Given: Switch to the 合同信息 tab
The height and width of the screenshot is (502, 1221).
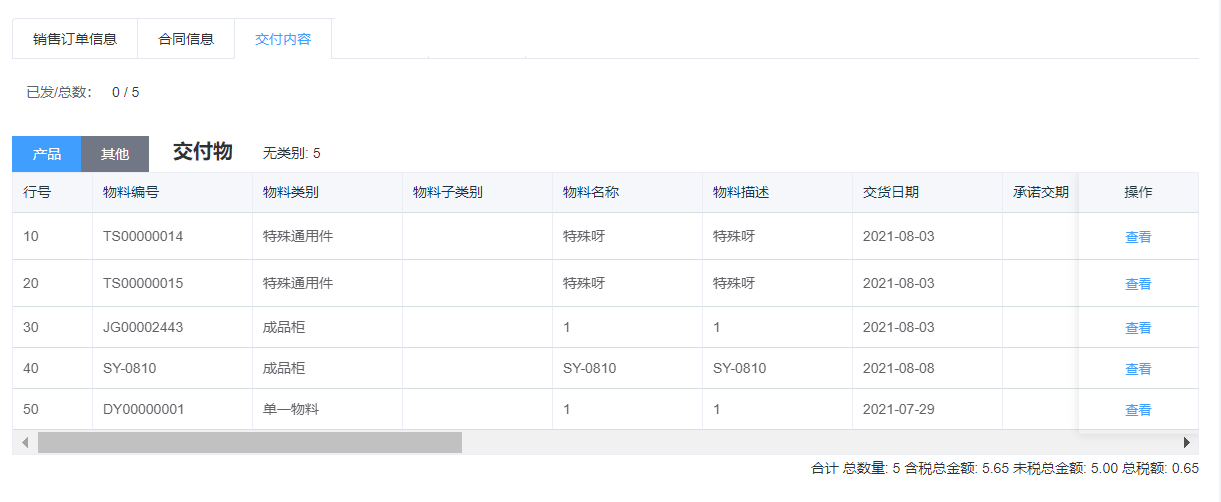Looking at the screenshot, I should [186, 40].
